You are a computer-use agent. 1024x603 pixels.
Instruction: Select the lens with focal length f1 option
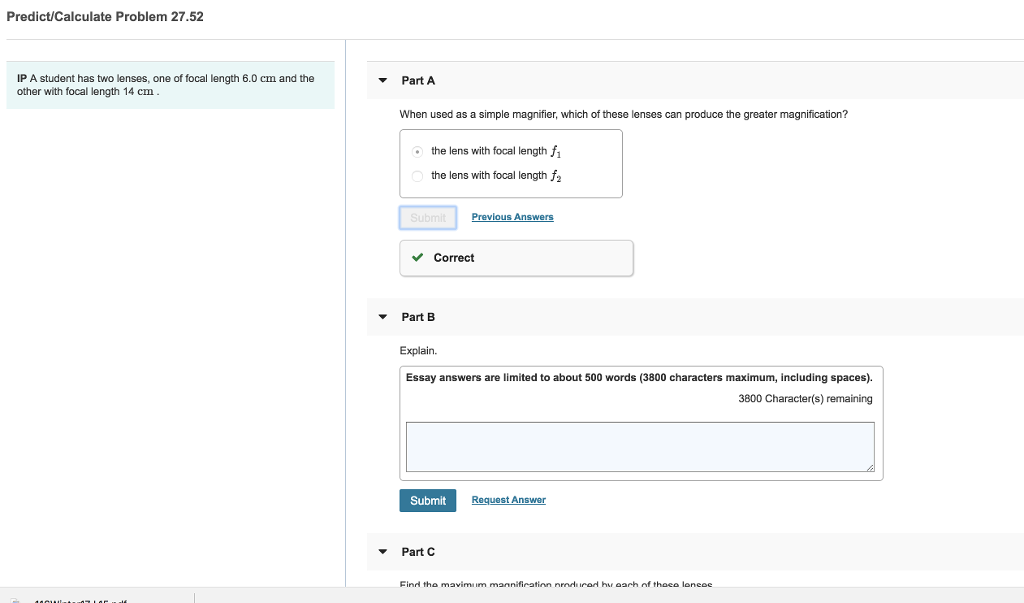417,150
